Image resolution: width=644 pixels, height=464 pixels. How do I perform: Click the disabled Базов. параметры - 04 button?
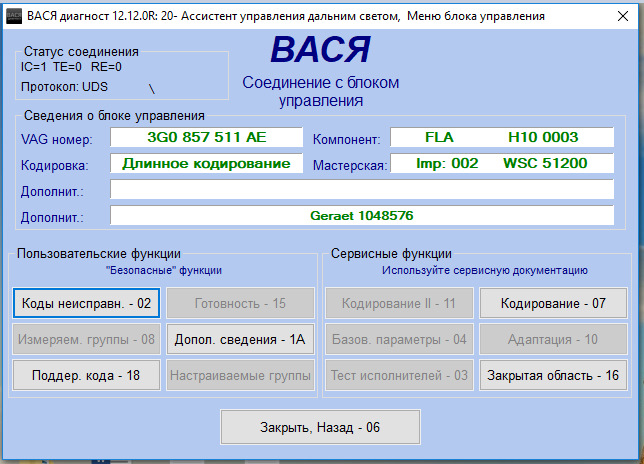pyautogui.click(x=399, y=339)
